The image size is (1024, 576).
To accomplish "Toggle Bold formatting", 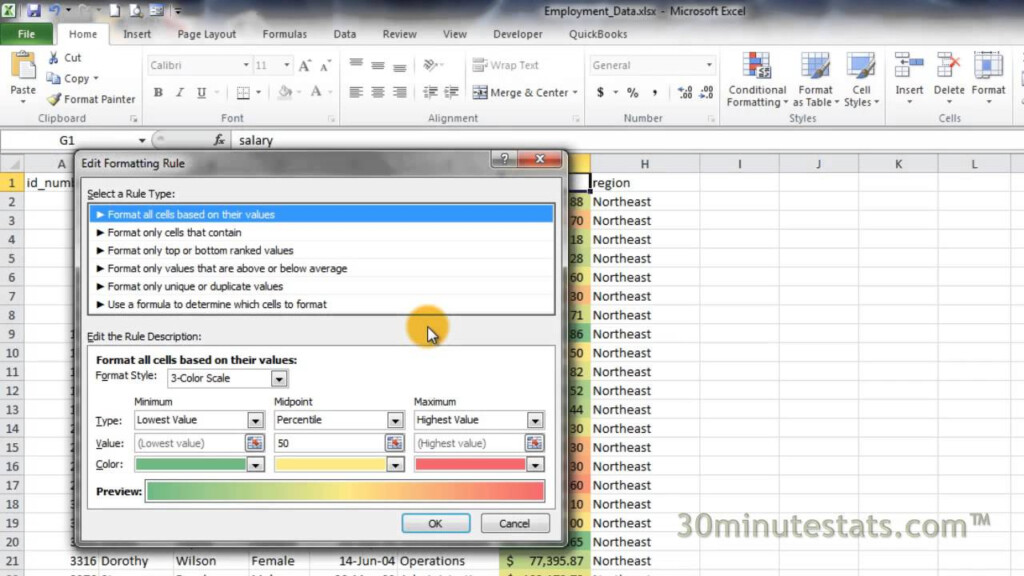I will (158, 93).
